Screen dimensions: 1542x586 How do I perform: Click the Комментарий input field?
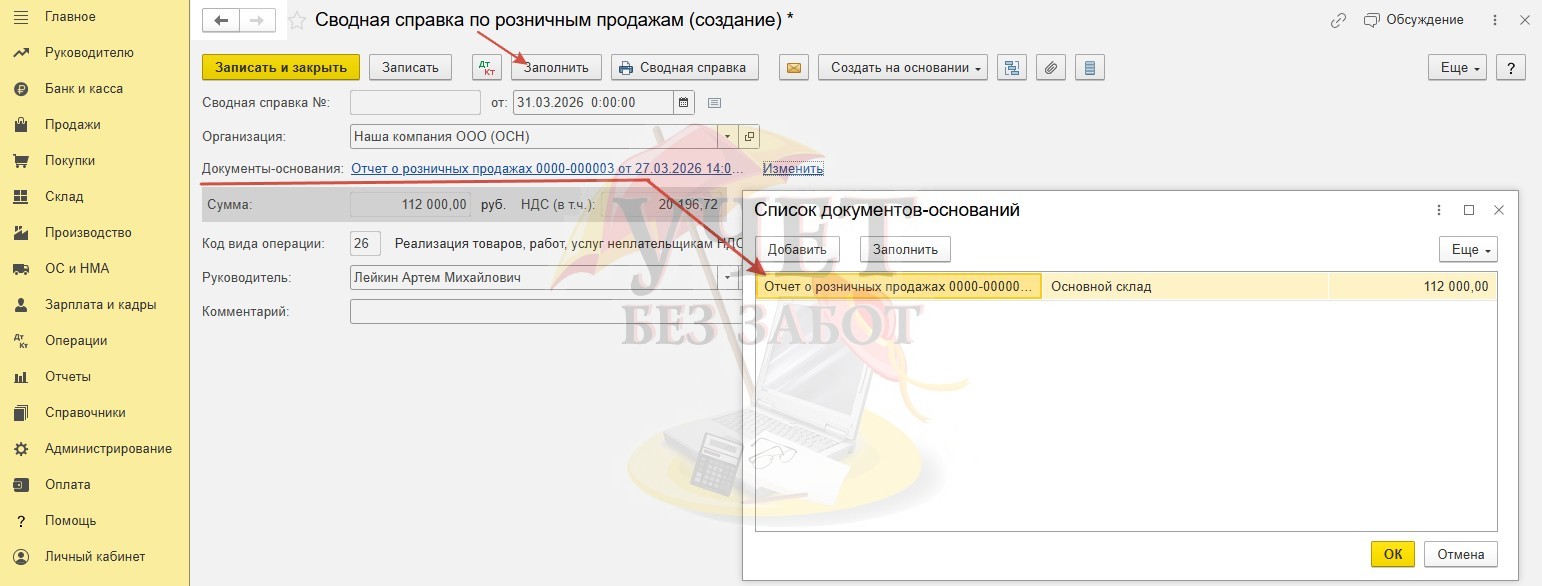540,312
